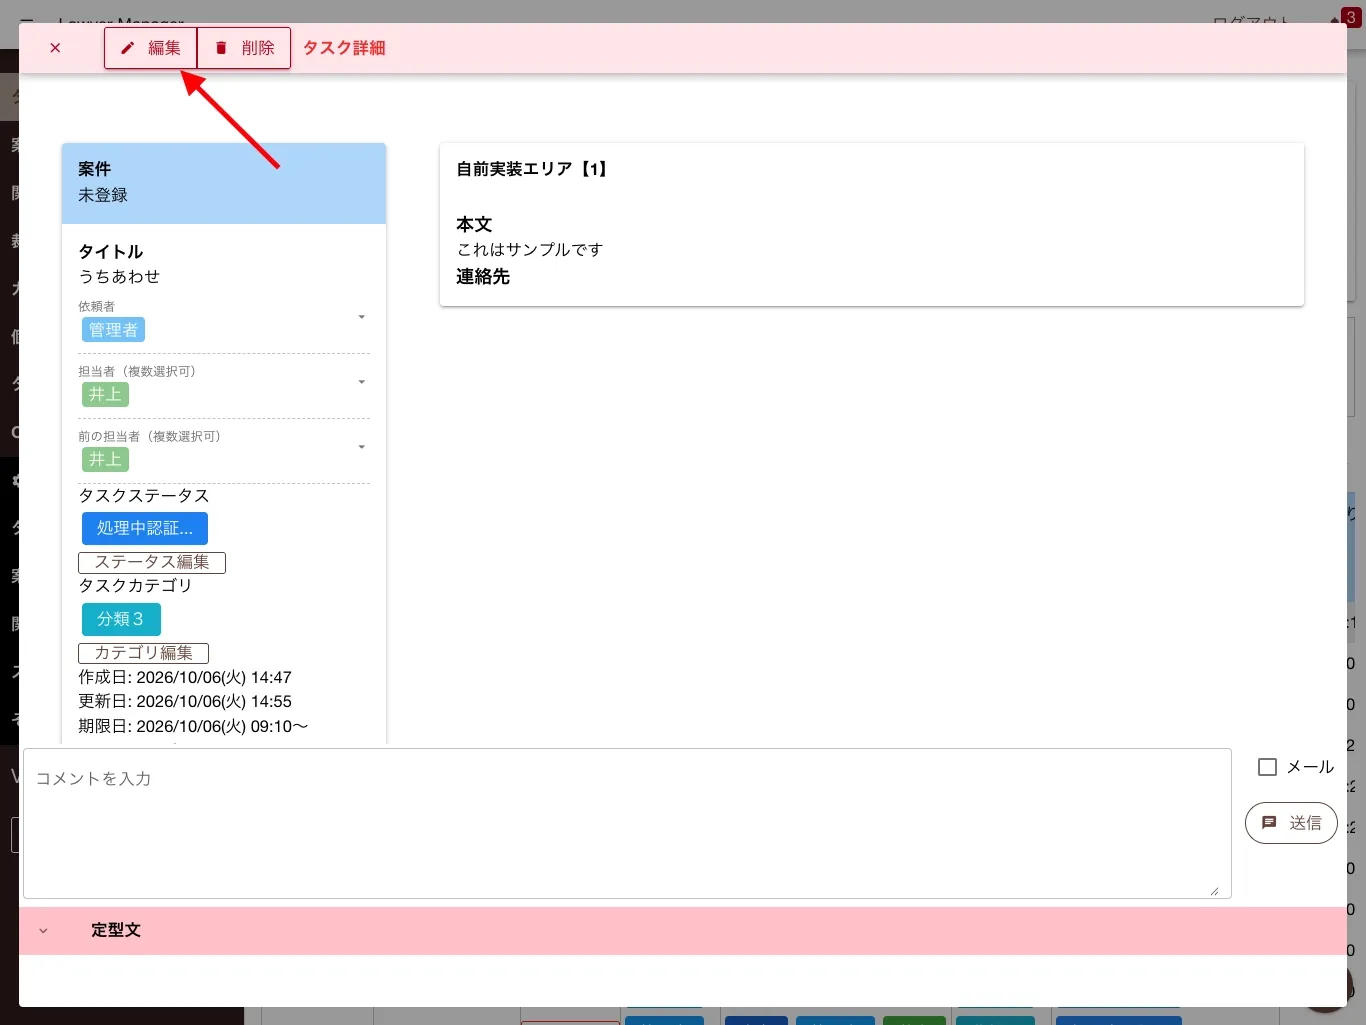
Task: Click the 期限日 date text
Action: 193,726
